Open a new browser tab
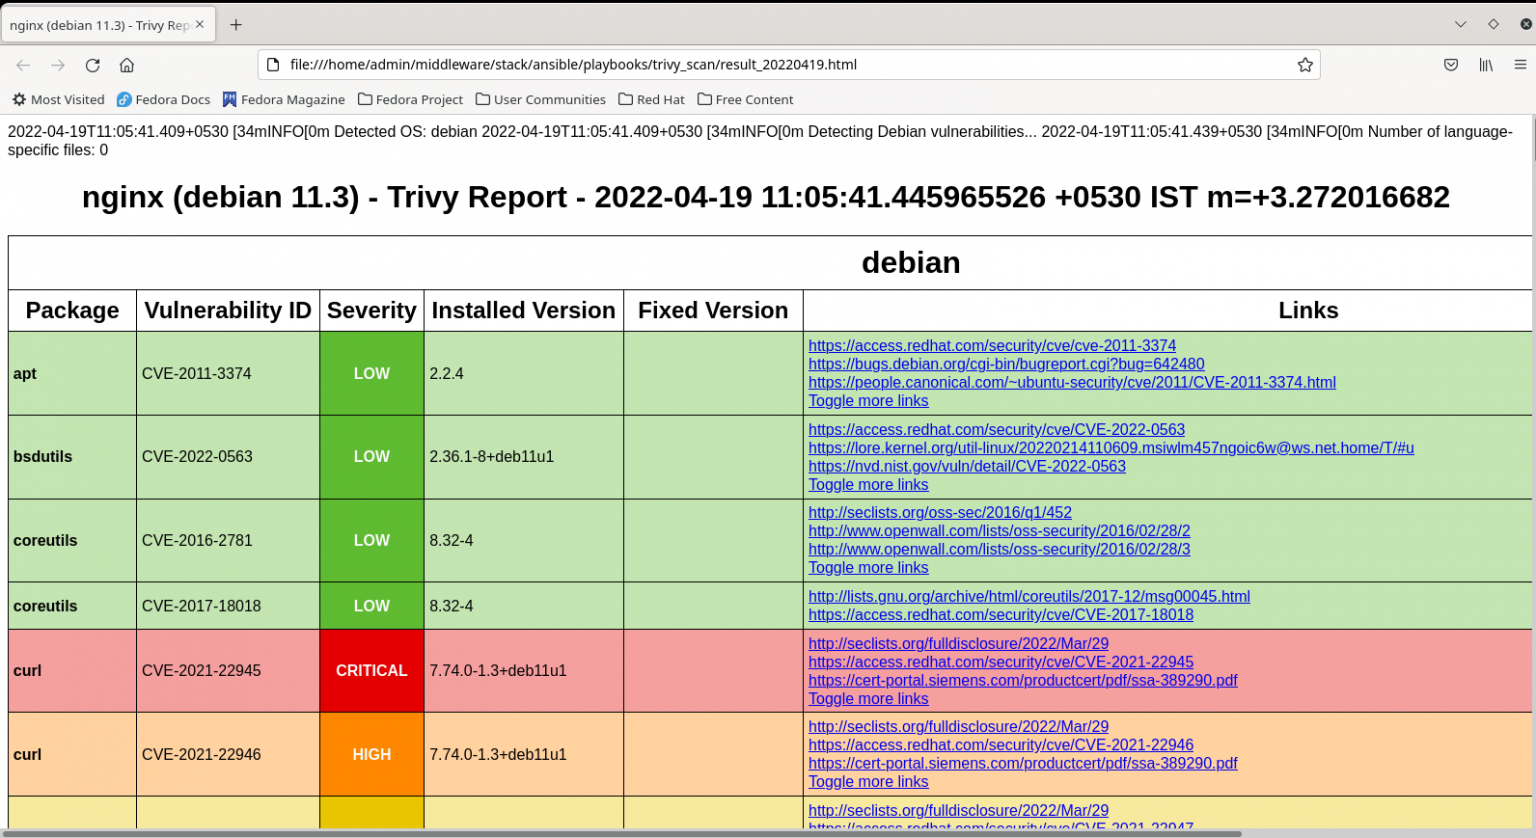1536x838 pixels. click(x=234, y=25)
